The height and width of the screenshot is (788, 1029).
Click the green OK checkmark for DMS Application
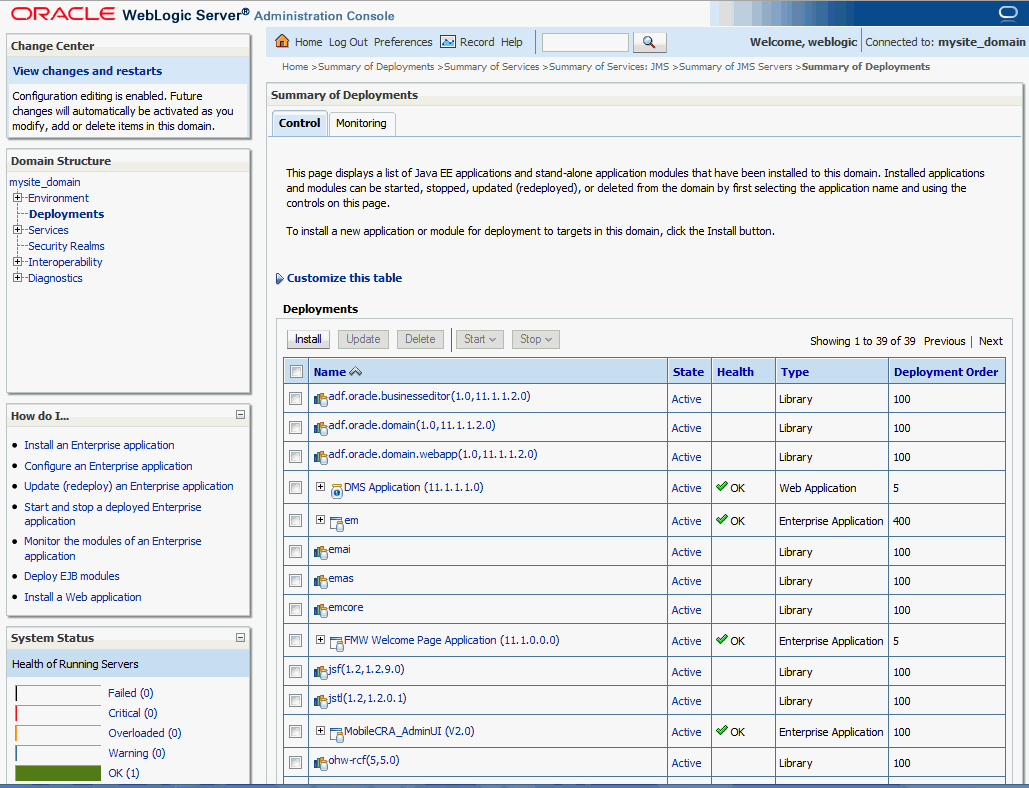point(722,486)
